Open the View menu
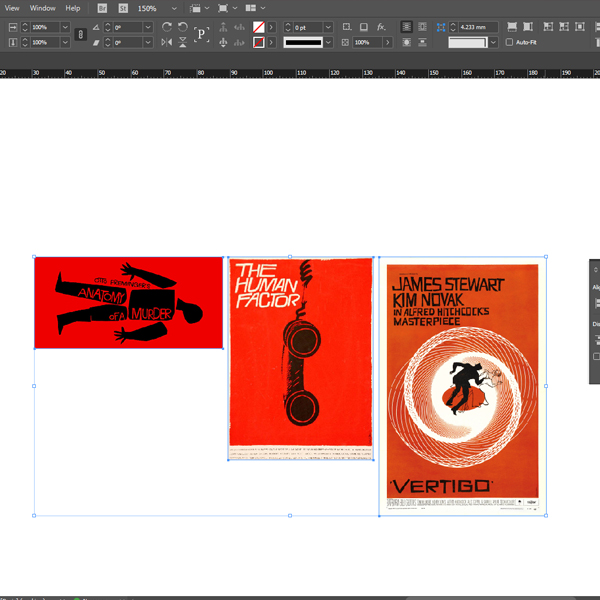 point(12,8)
